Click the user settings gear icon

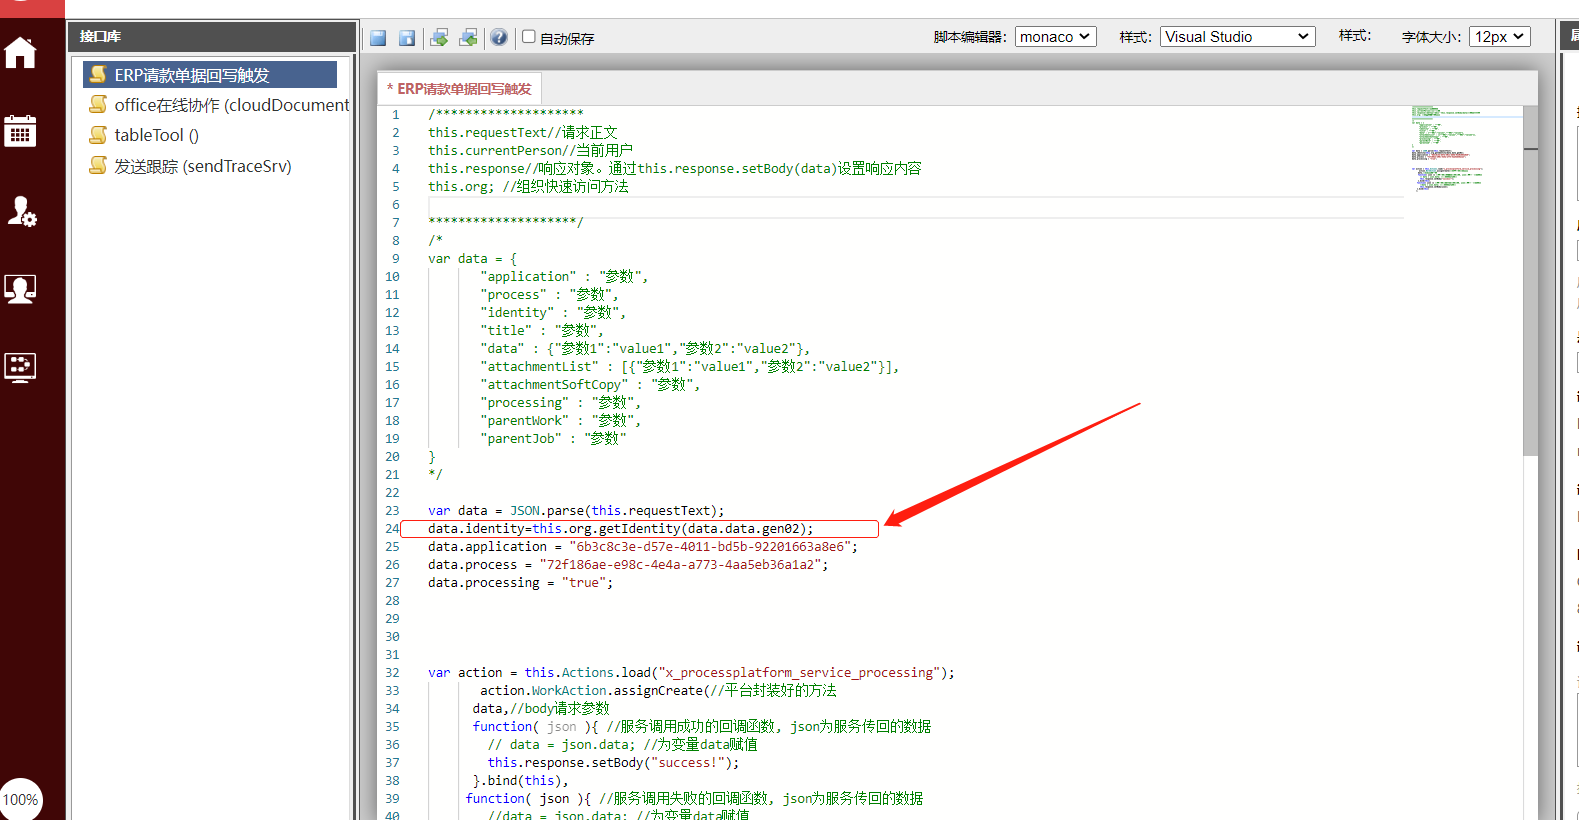[x=21, y=211]
